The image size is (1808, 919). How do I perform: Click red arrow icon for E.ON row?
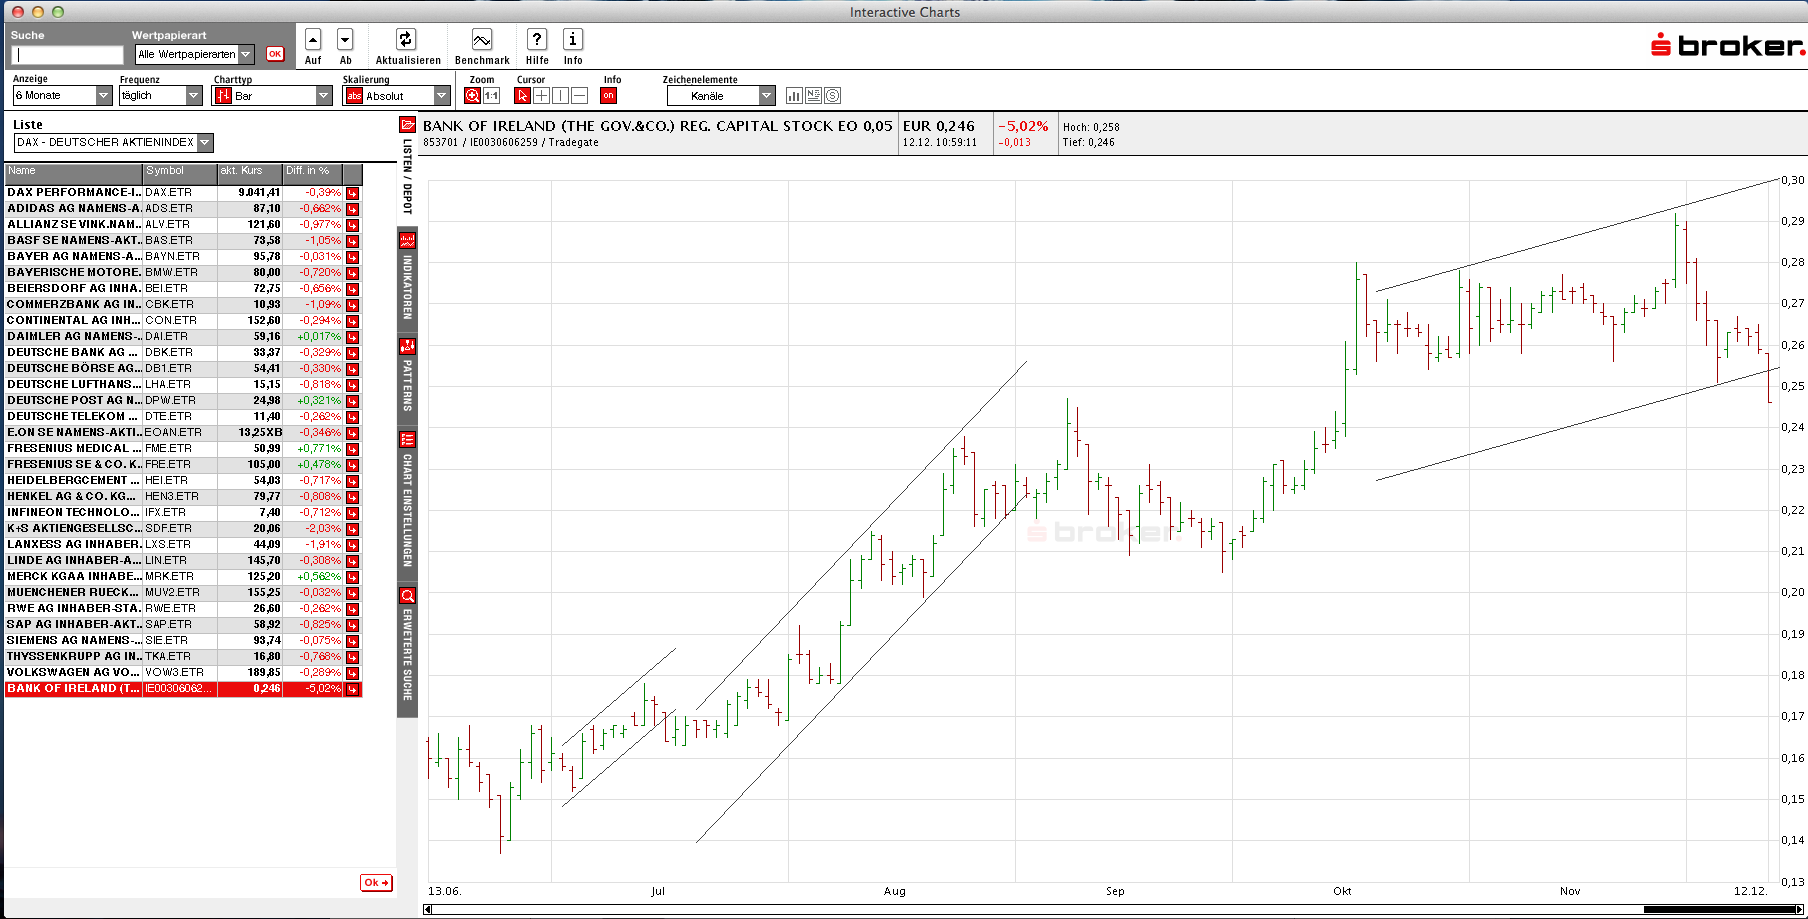click(353, 433)
